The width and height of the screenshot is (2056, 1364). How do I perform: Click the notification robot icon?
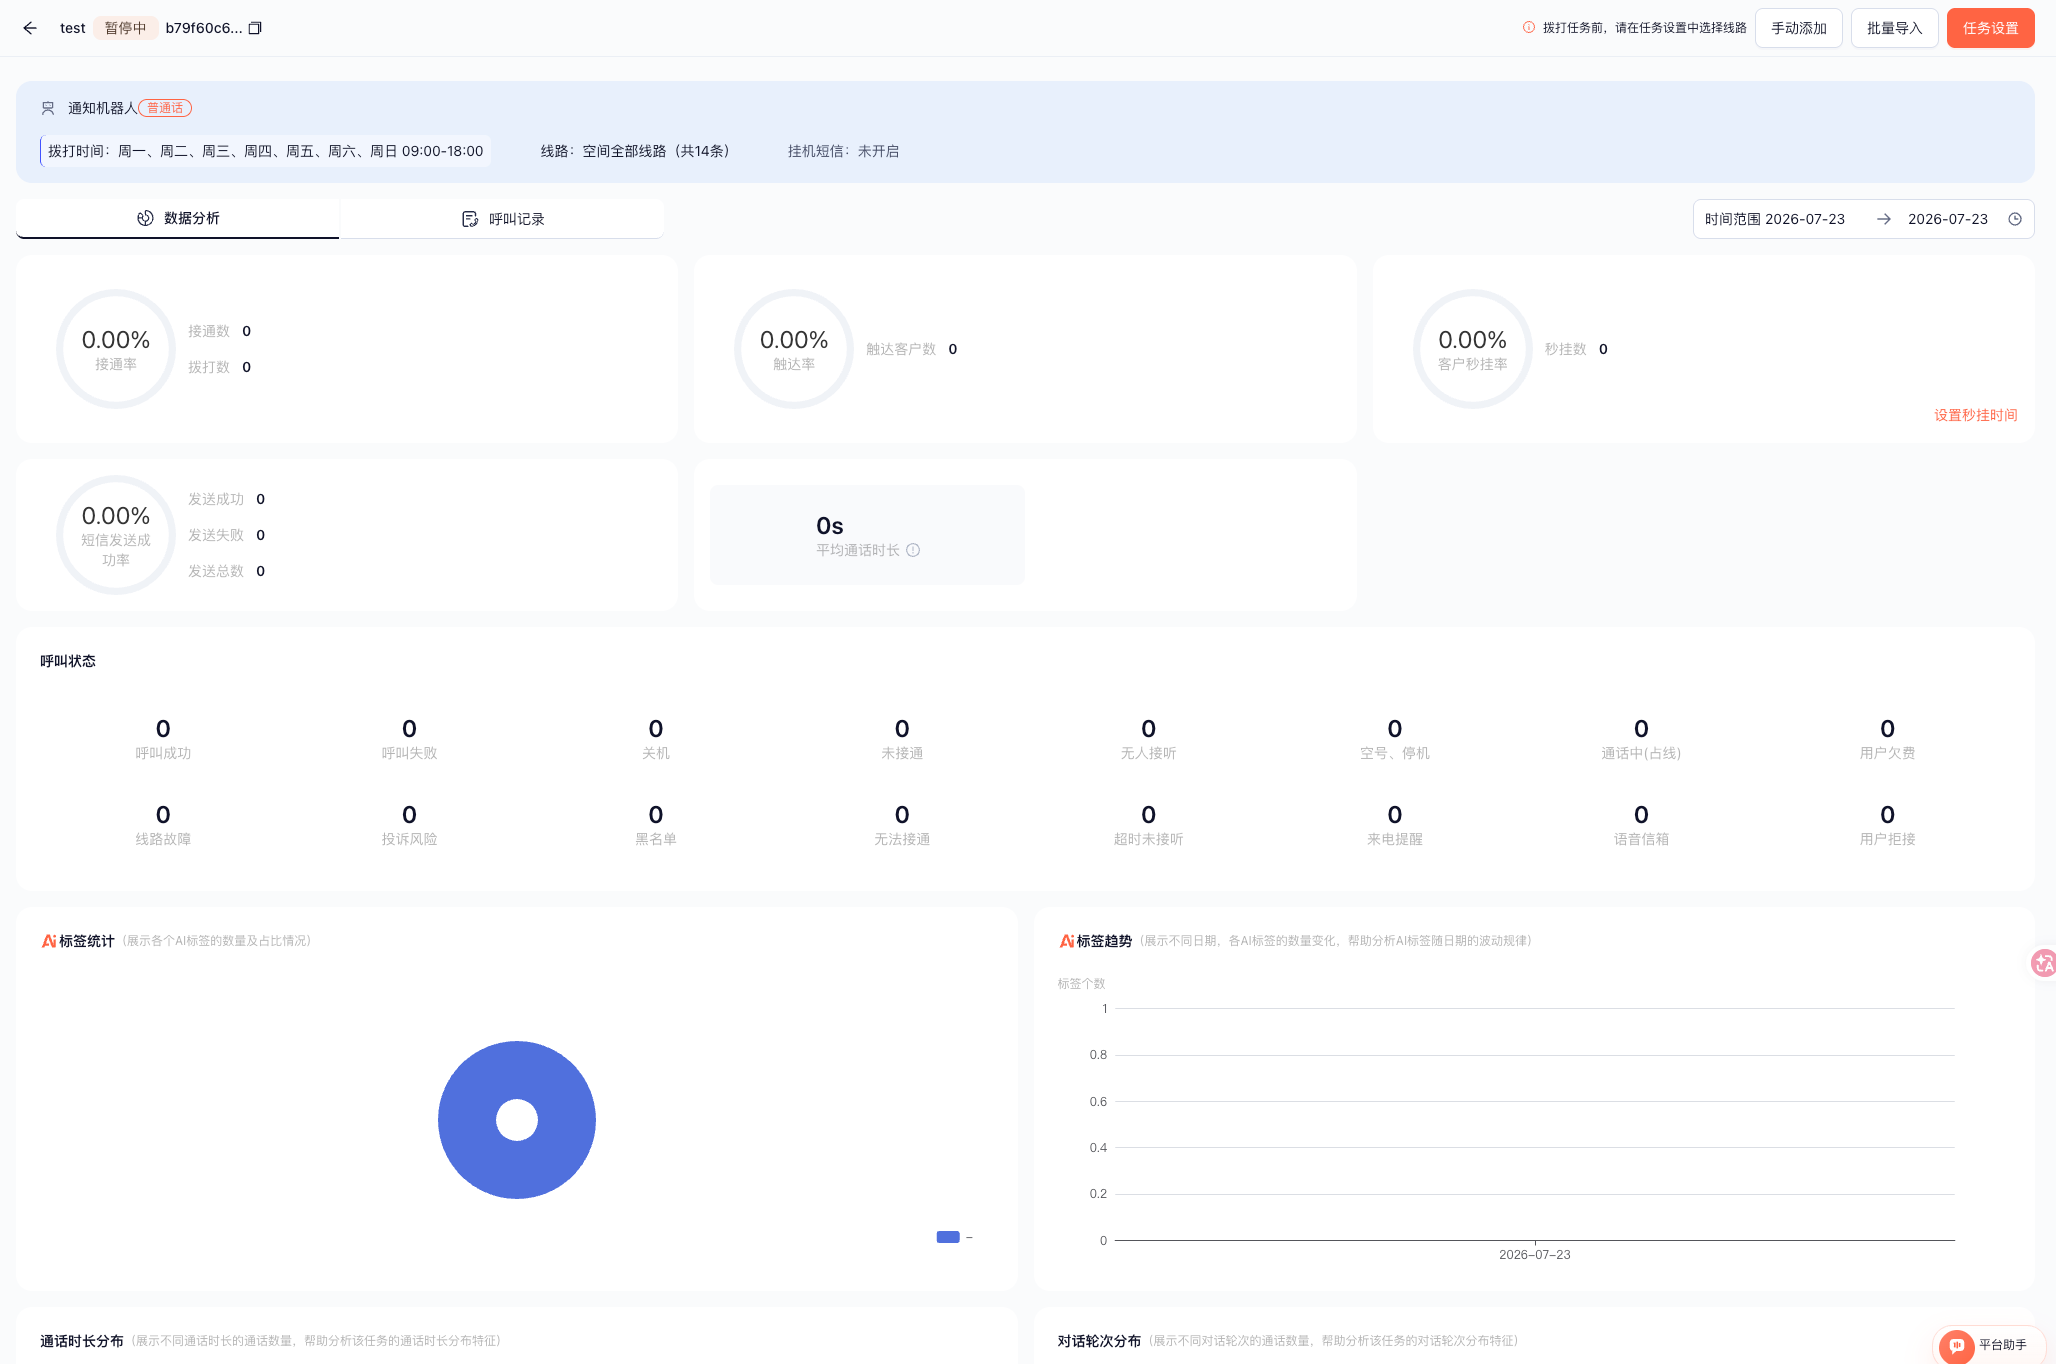[48, 108]
